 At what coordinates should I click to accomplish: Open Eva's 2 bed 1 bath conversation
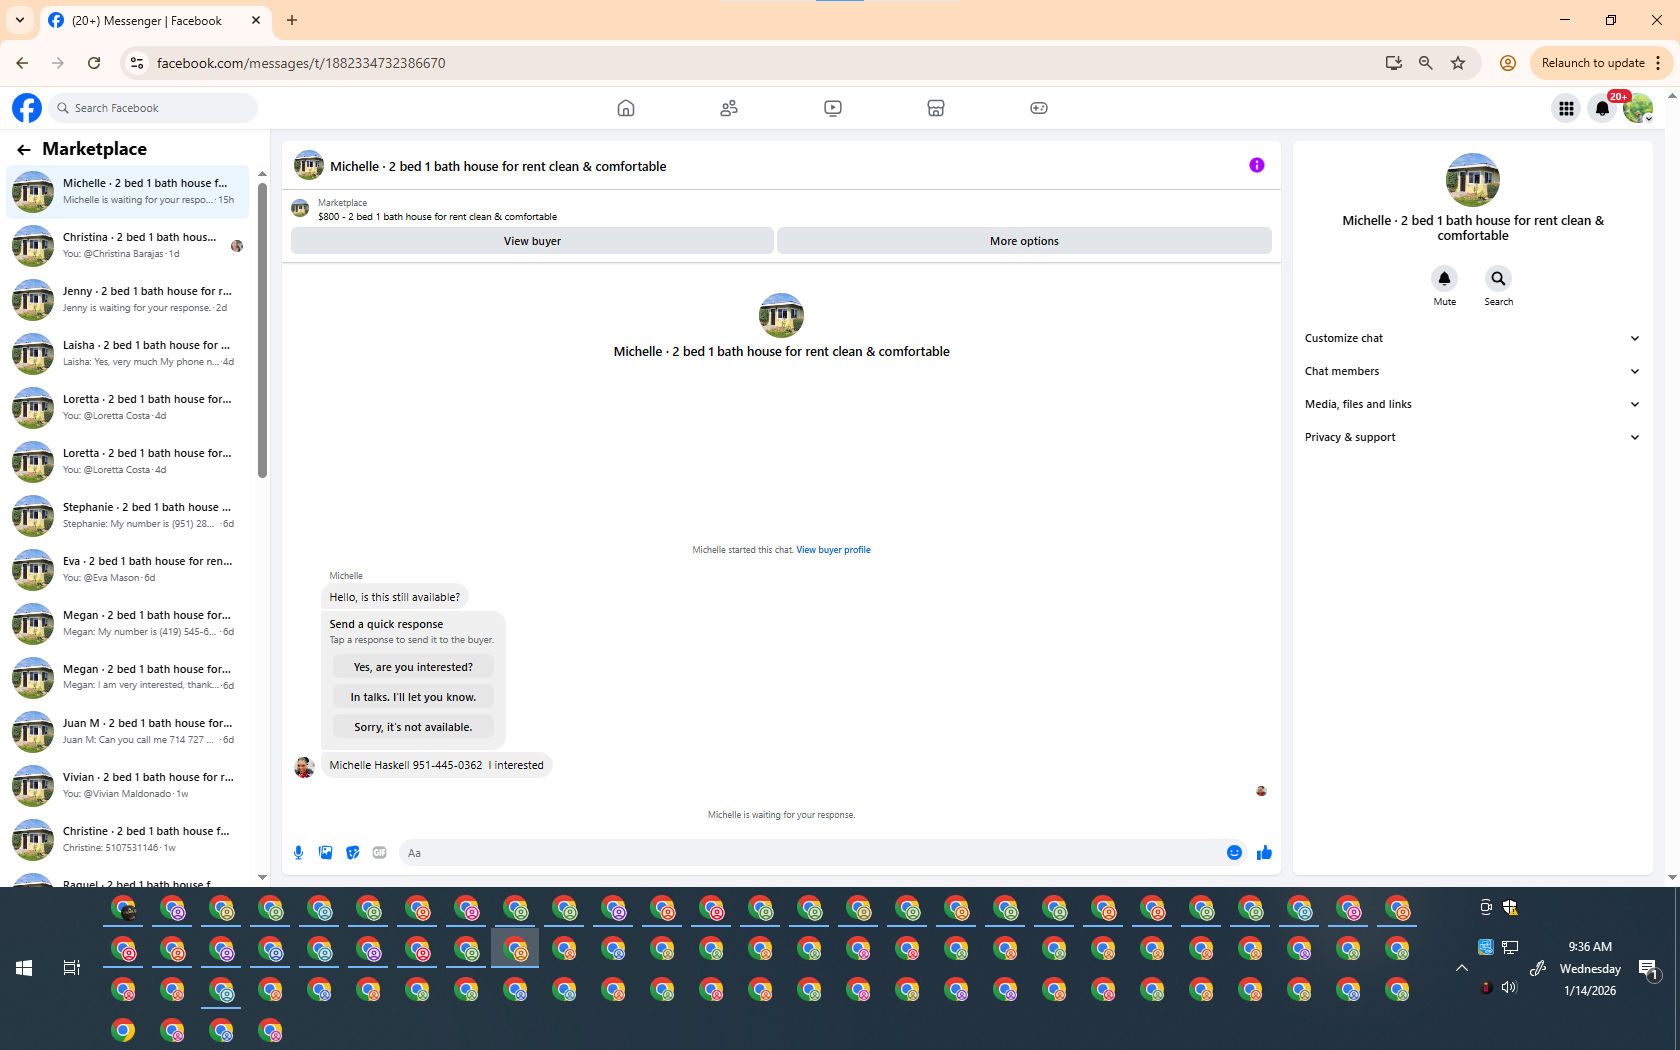tap(128, 569)
